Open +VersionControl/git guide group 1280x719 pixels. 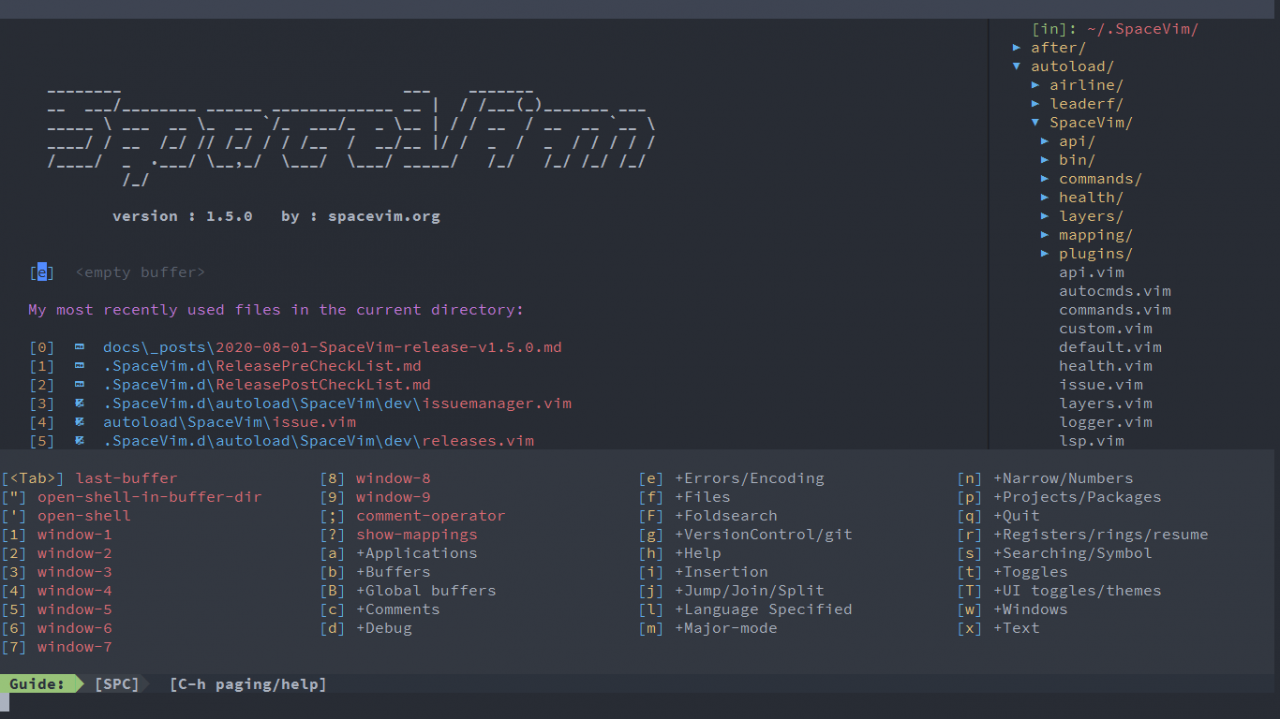[x=764, y=534]
